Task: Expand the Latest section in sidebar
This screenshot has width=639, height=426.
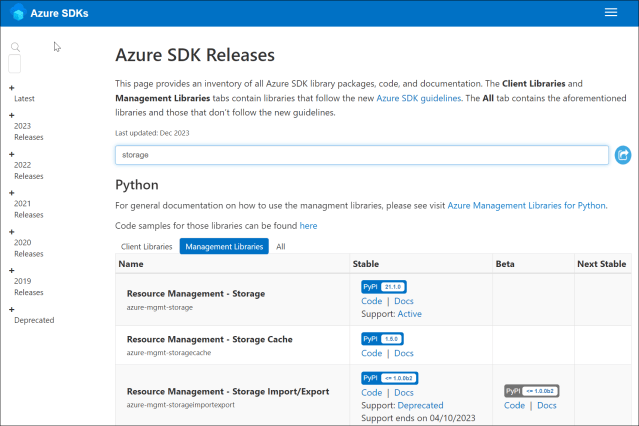Action: [x=12, y=88]
